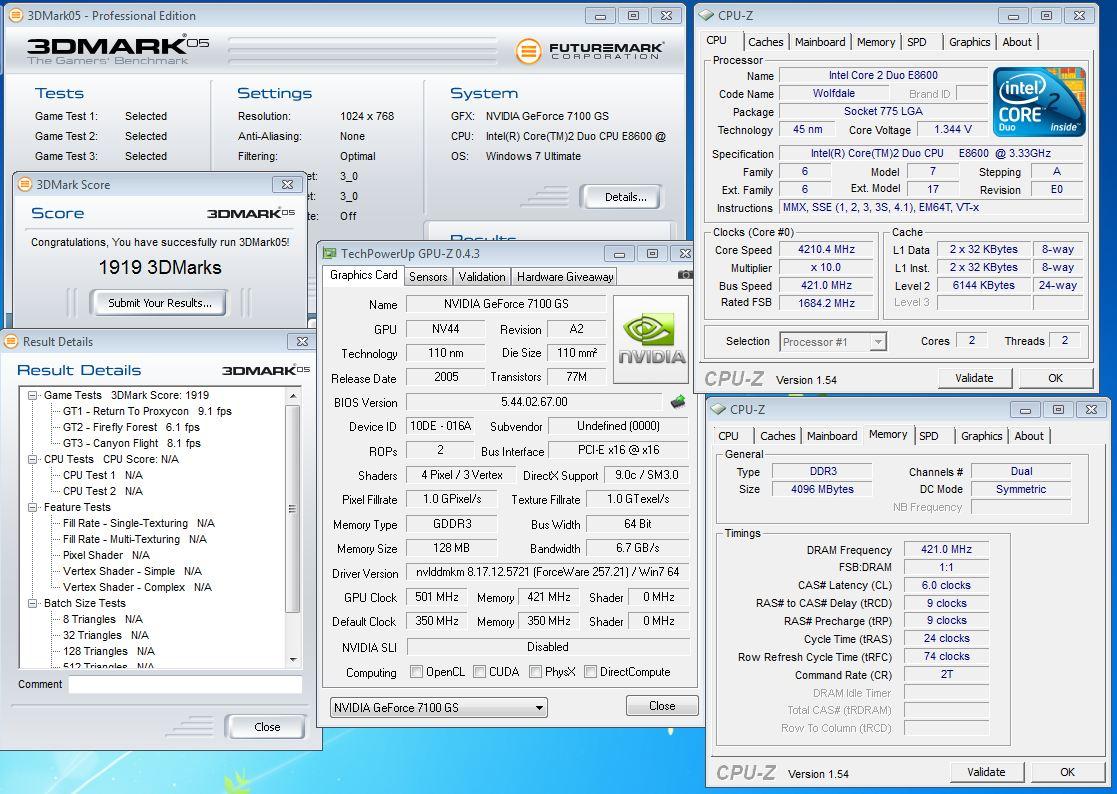1117x794 pixels.
Task: Select the Pixel Shader tree row
Action: (x=106, y=555)
